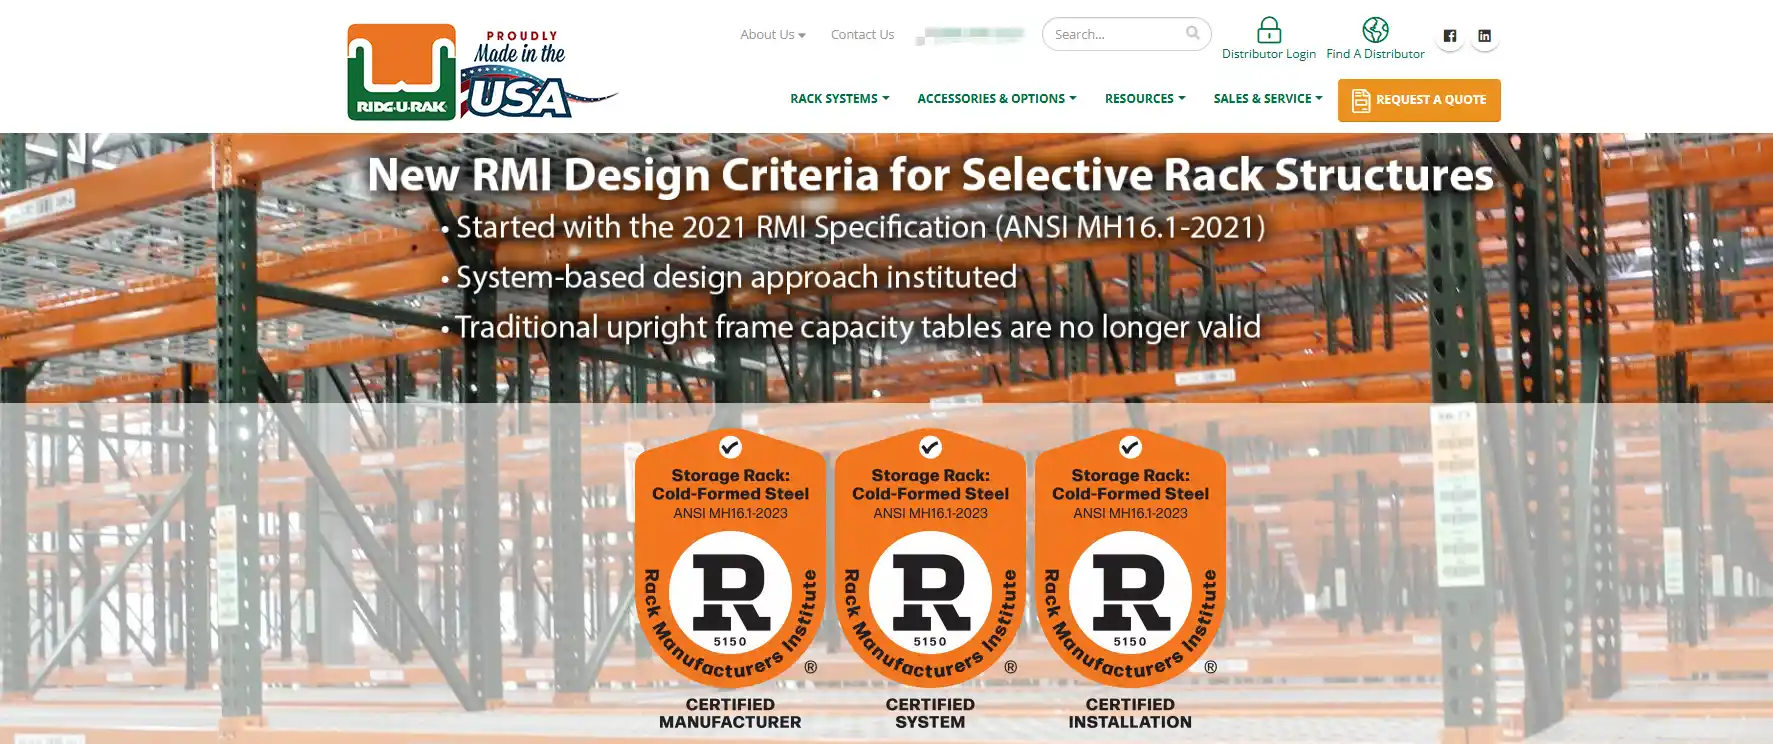Click the Proudly Made in the USA badge

point(538,74)
